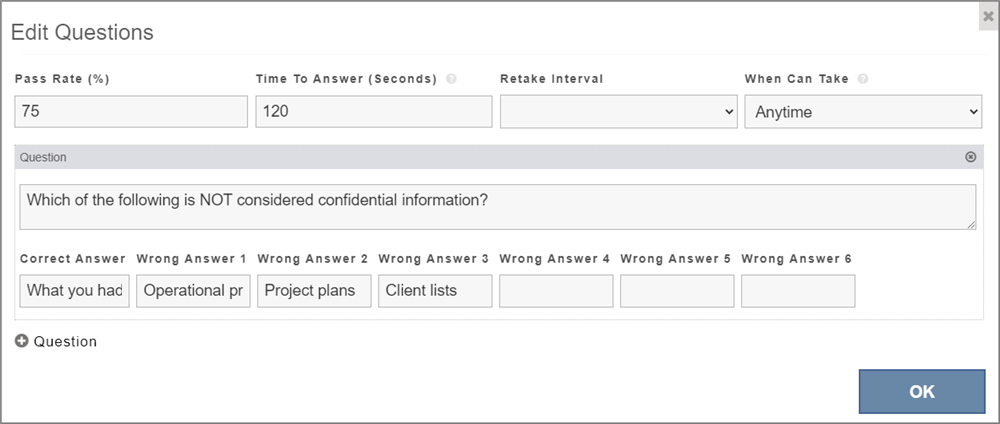Confirm changes with the OK button

(x=922, y=391)
